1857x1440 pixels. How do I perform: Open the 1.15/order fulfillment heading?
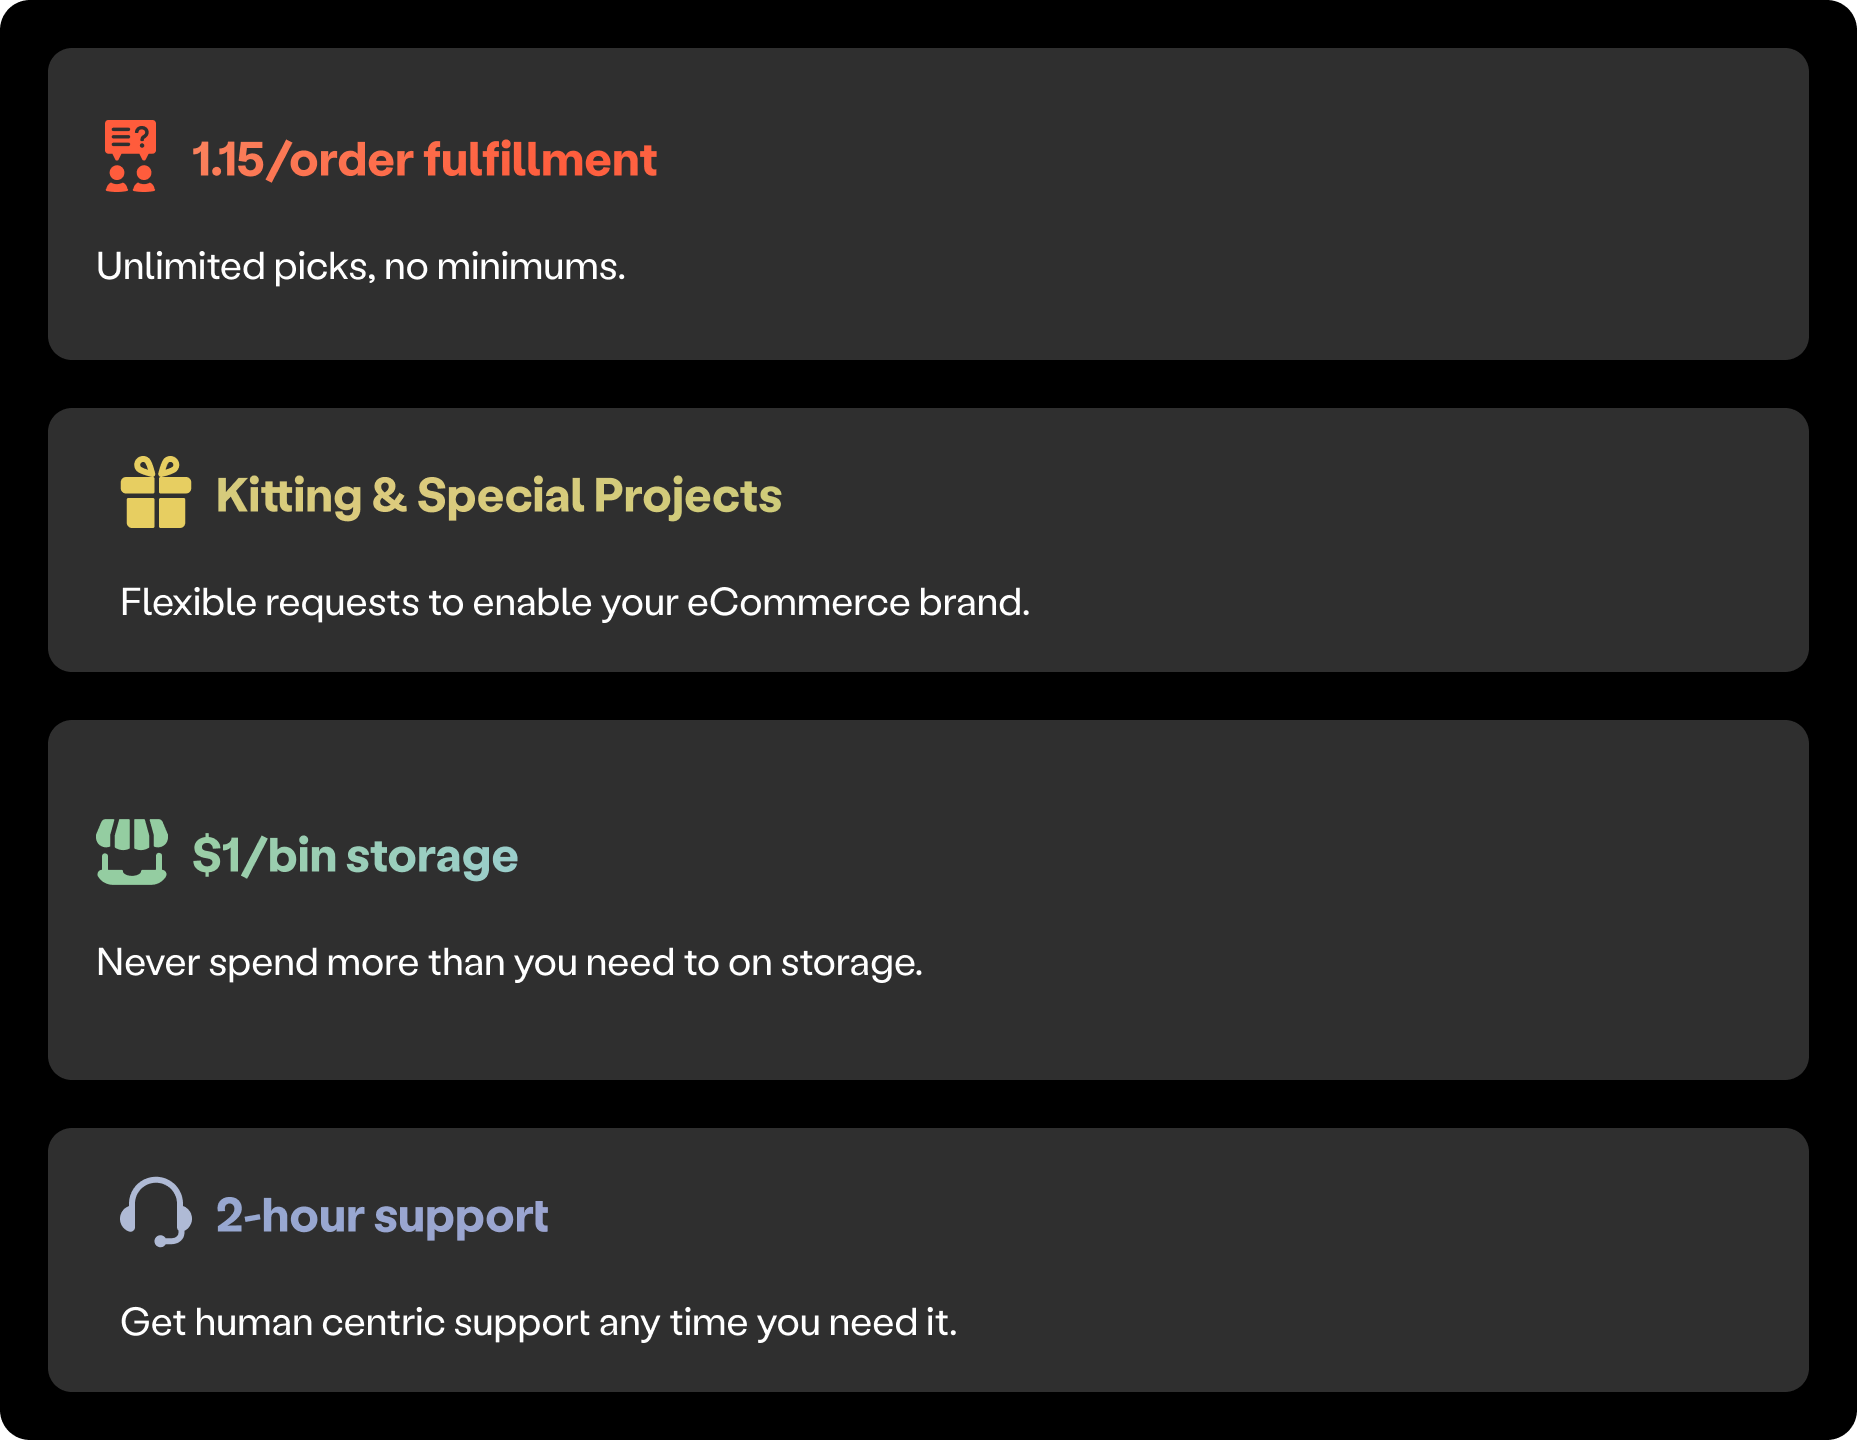(424, 160)
